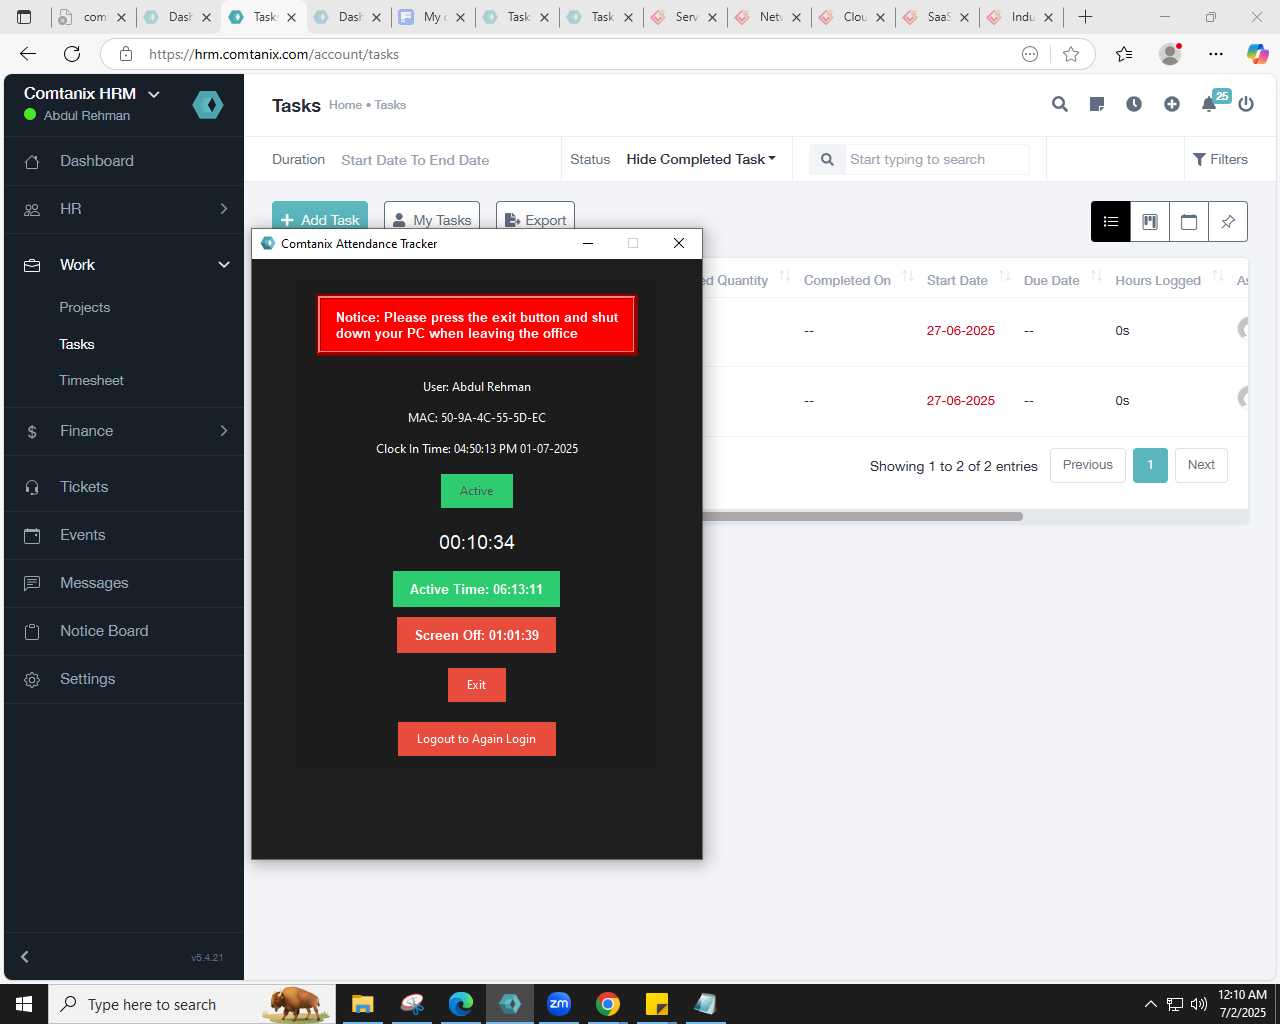Collapse sidebar with the left chevron
Viewport: 1280px width, 1024px height.
[x=25, y=957]
